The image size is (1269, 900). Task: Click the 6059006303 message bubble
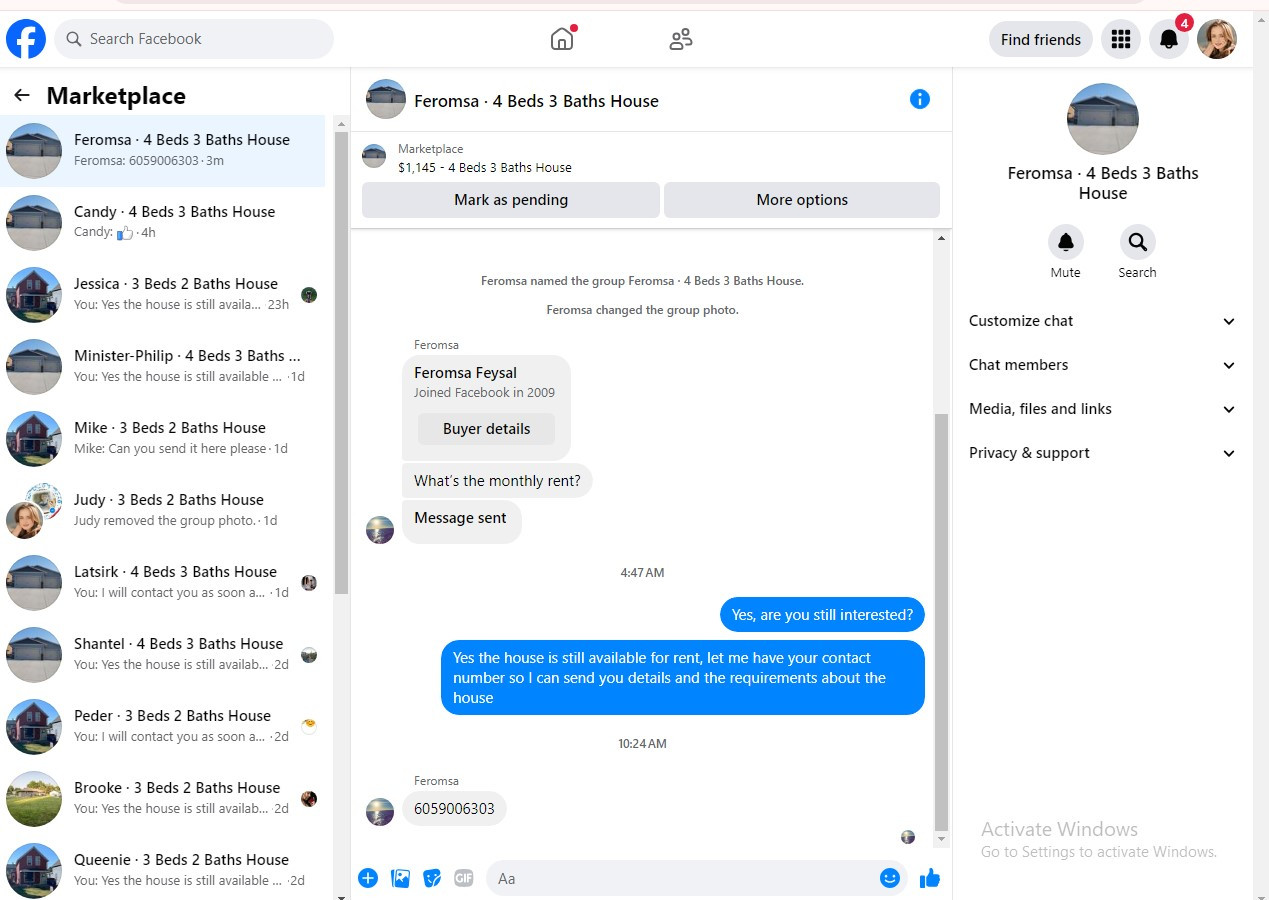(x=454, y=809)
